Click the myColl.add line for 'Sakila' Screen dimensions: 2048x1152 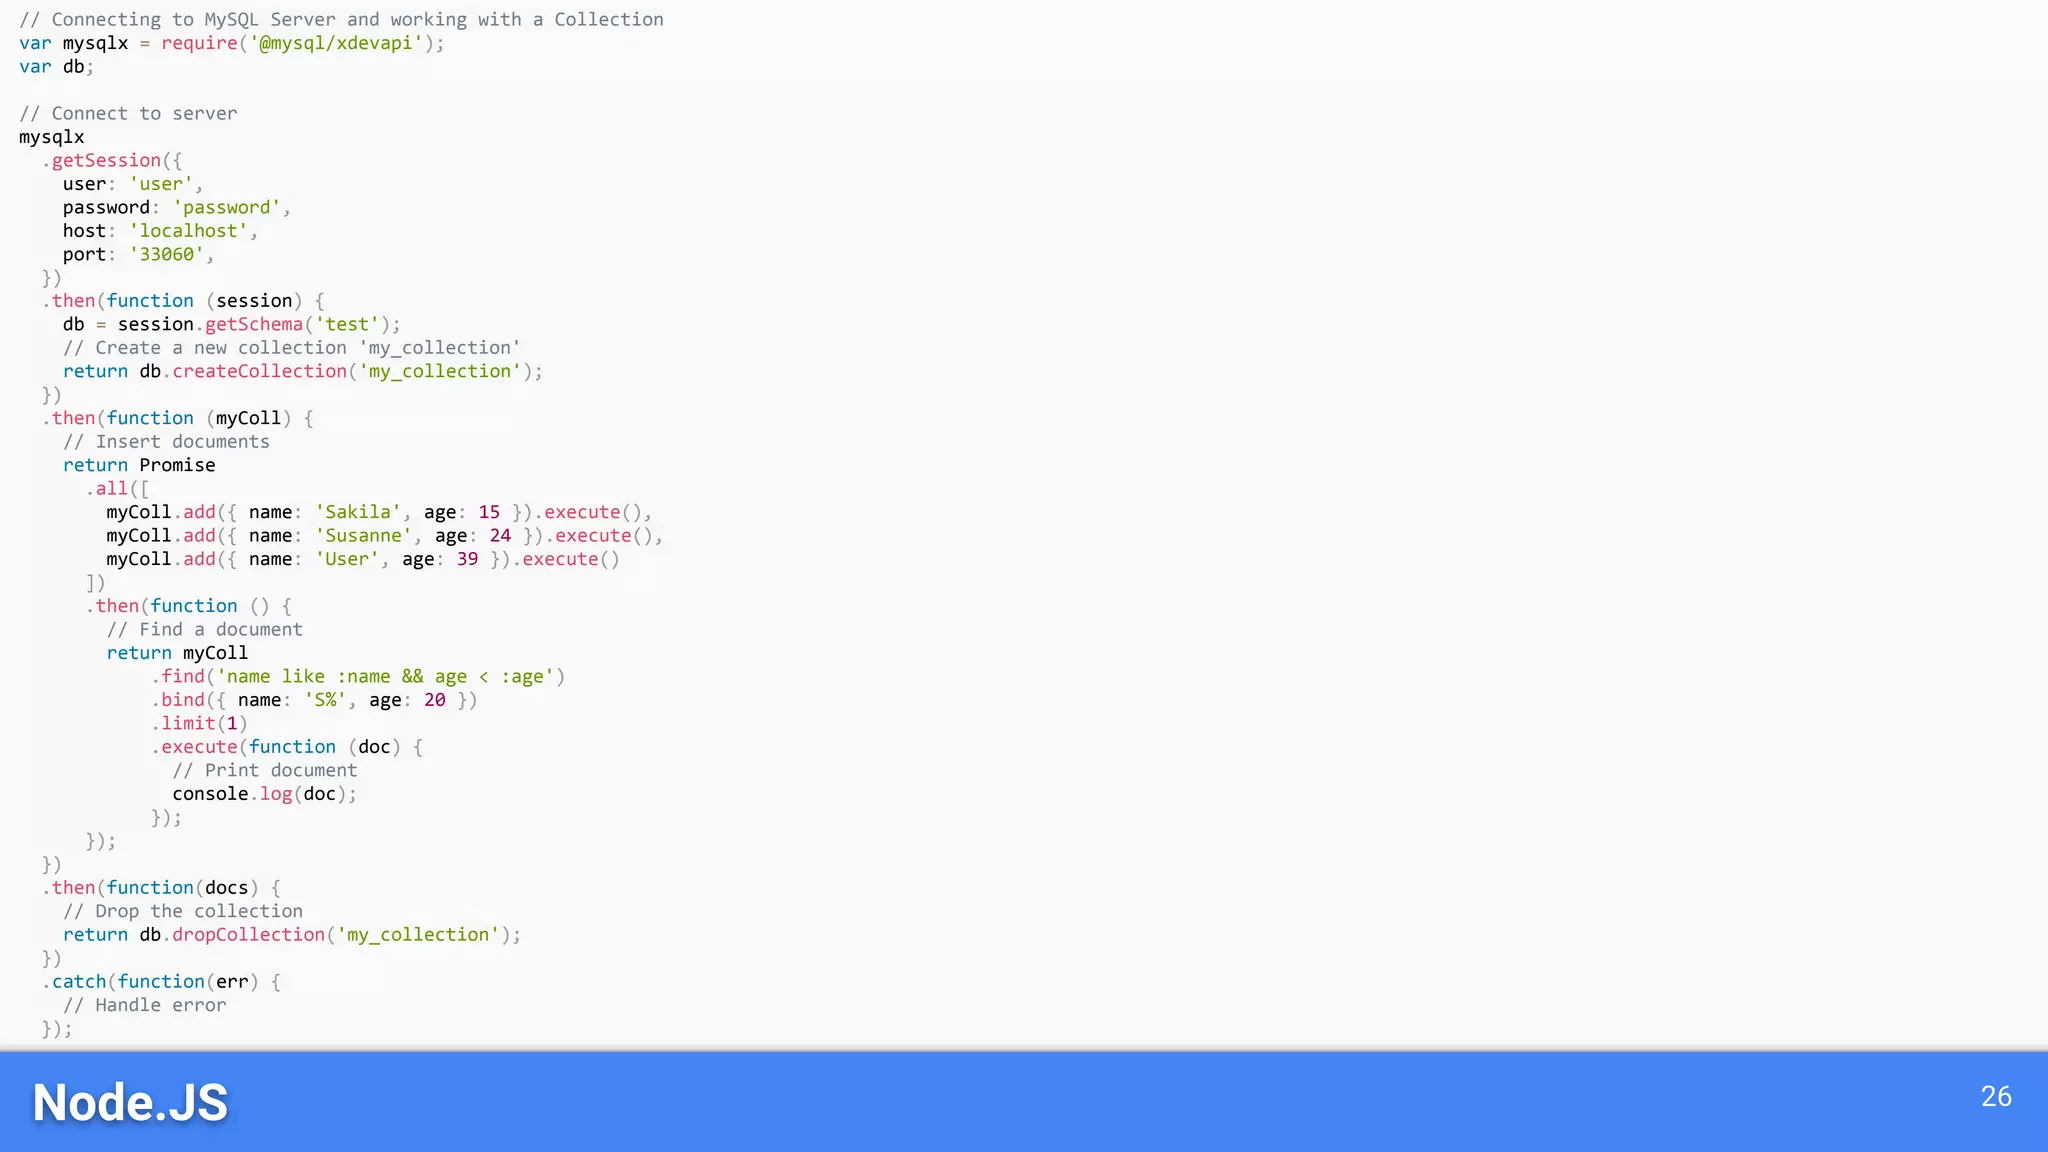(x=379, y=513)
